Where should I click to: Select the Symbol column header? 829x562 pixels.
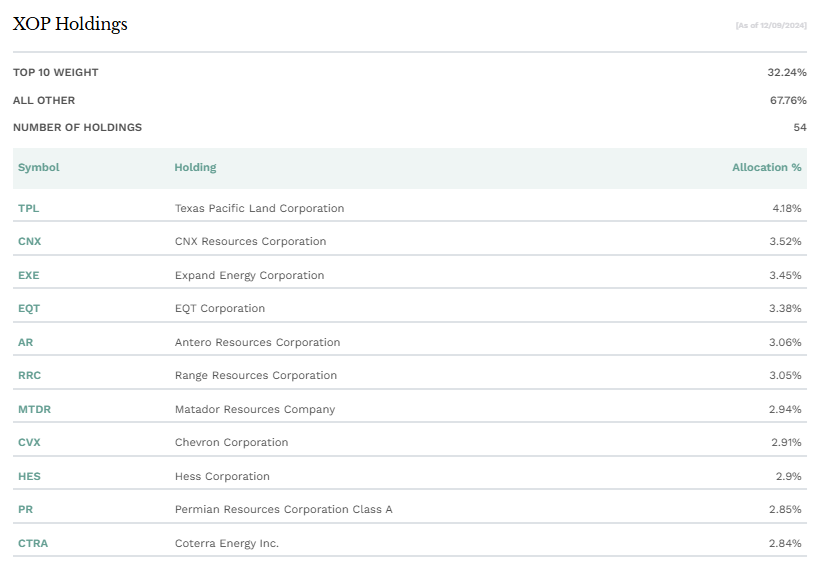[39, 168]
